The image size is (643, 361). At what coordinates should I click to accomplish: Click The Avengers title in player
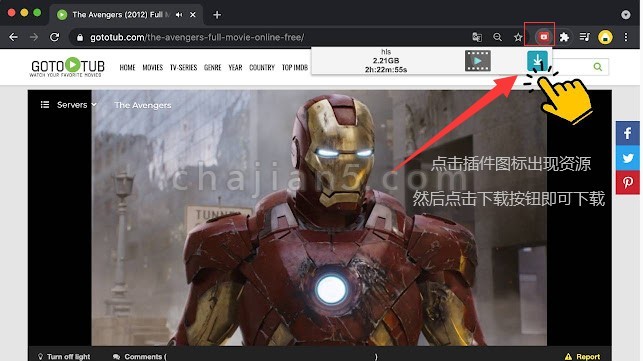(143, 105)
